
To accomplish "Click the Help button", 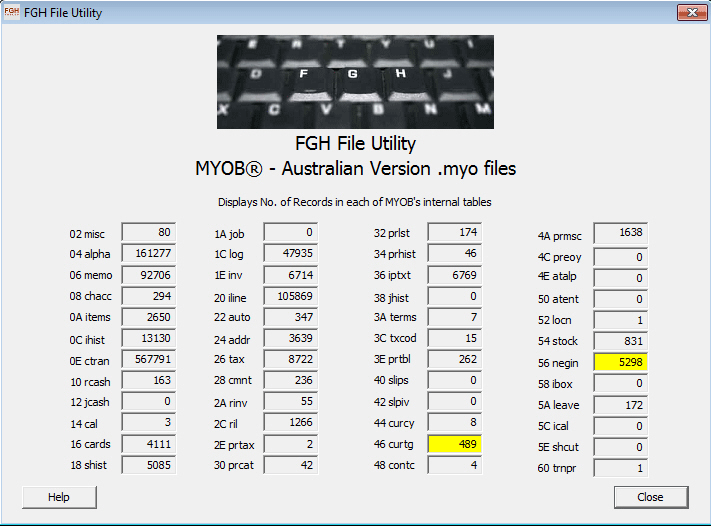I will 59,497.
